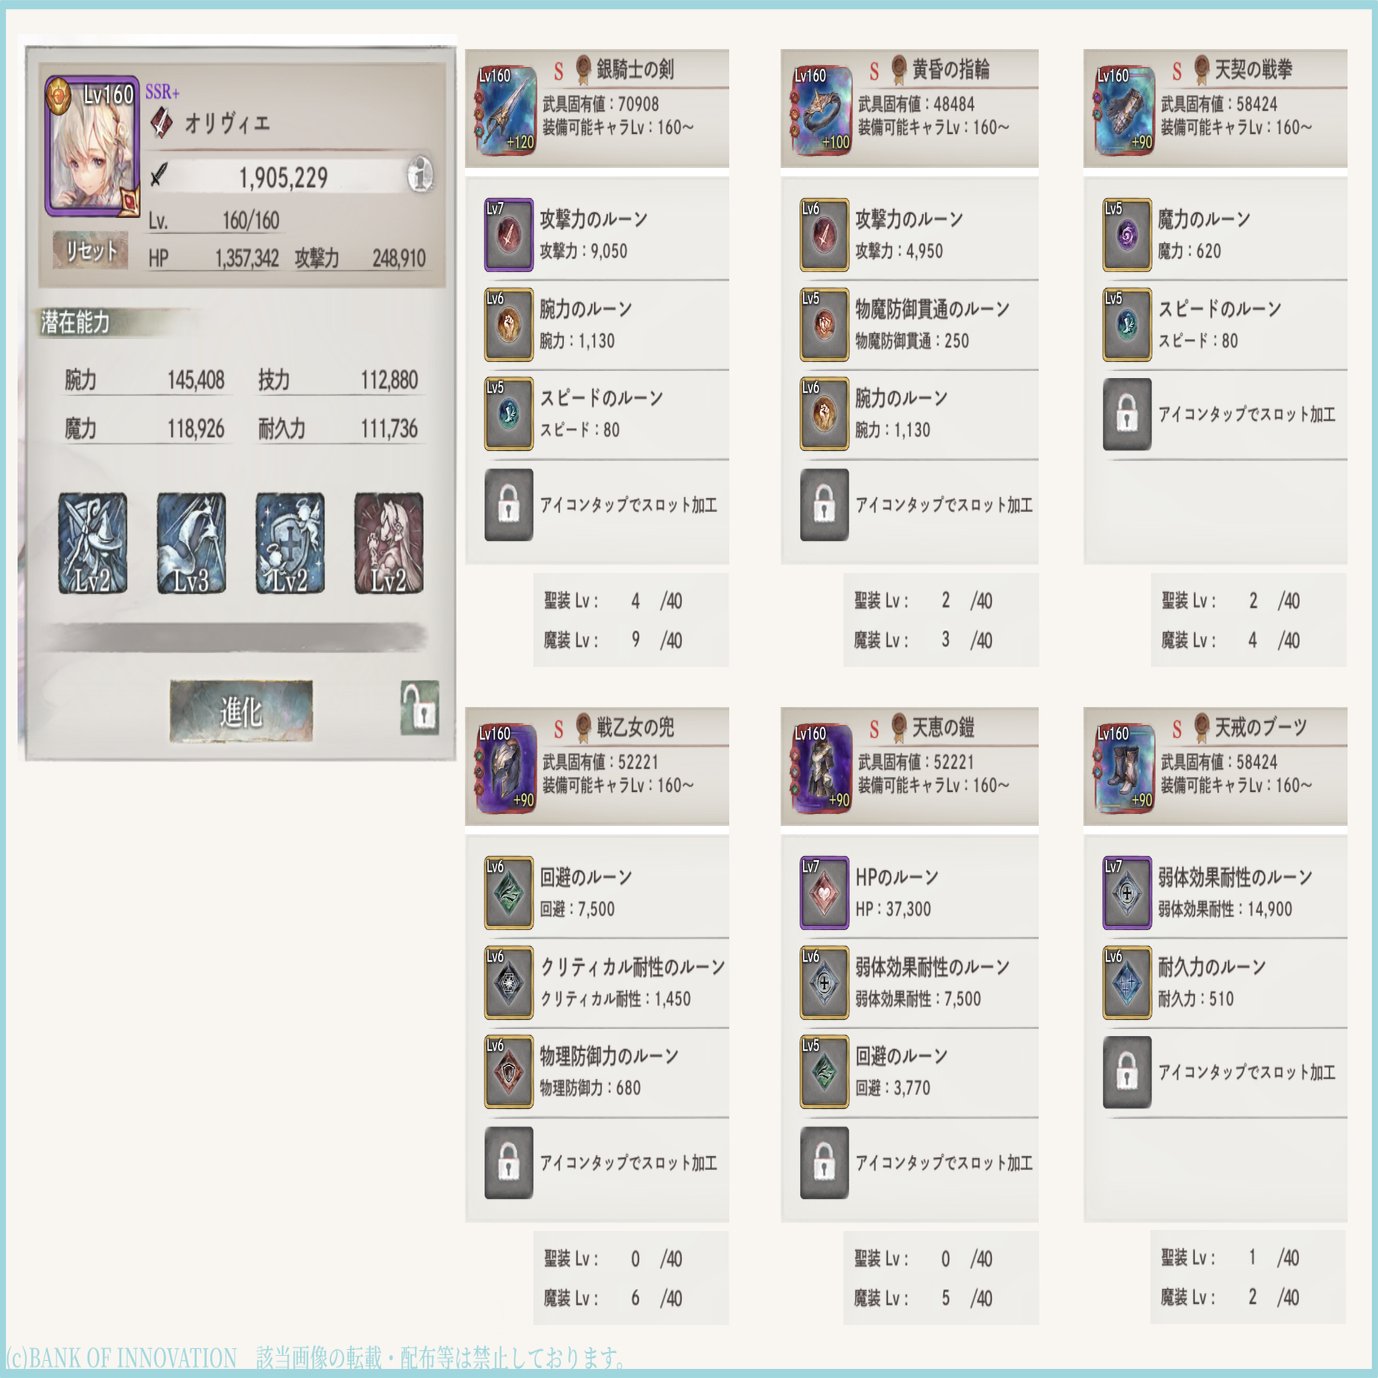
Task: Select the Lv5 魔力のルーン rune icon
Action: pos(1127,235)
